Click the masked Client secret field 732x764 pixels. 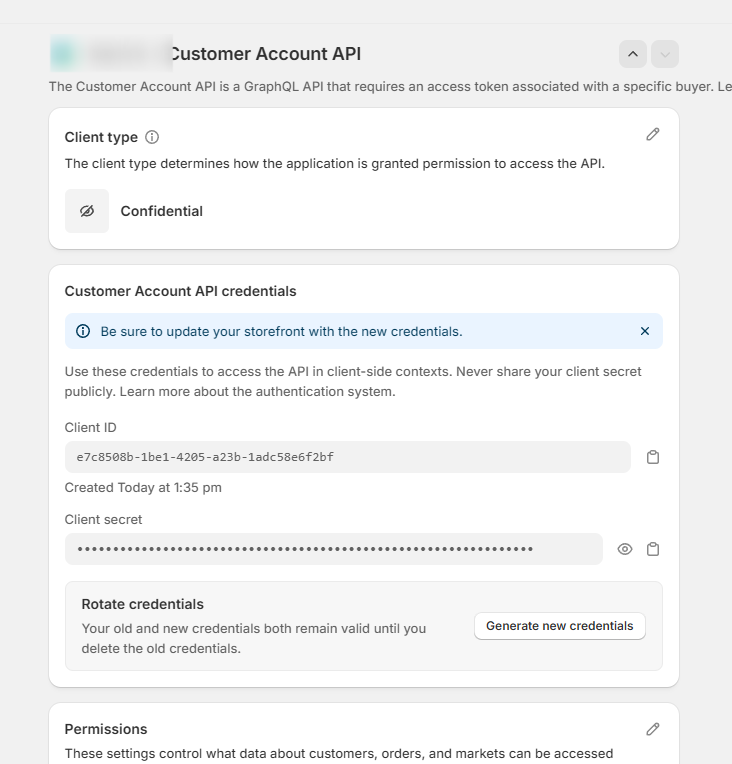point(333,549)
